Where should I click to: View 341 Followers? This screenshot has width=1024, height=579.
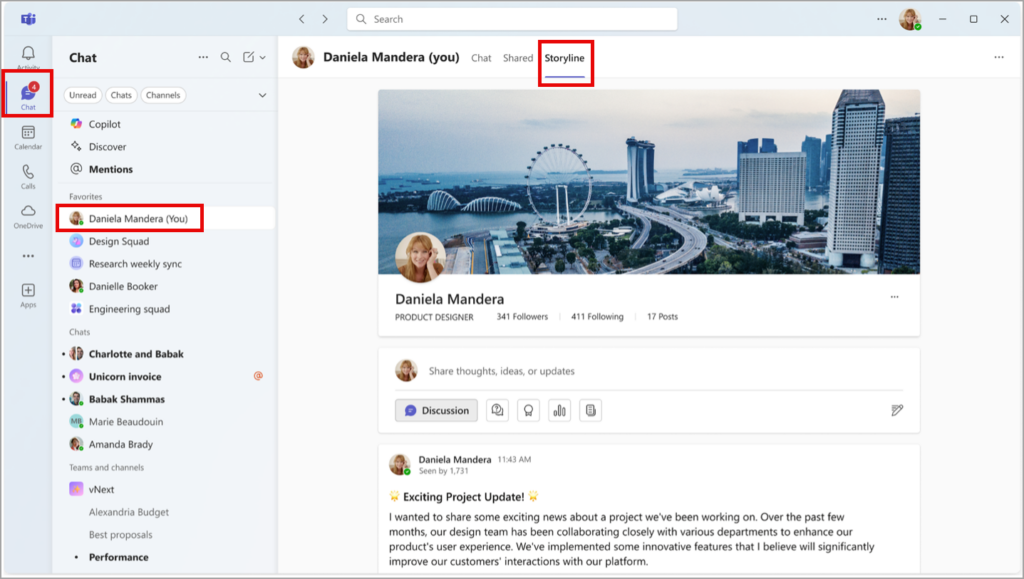pyautogui.click(x=522, y=317)
